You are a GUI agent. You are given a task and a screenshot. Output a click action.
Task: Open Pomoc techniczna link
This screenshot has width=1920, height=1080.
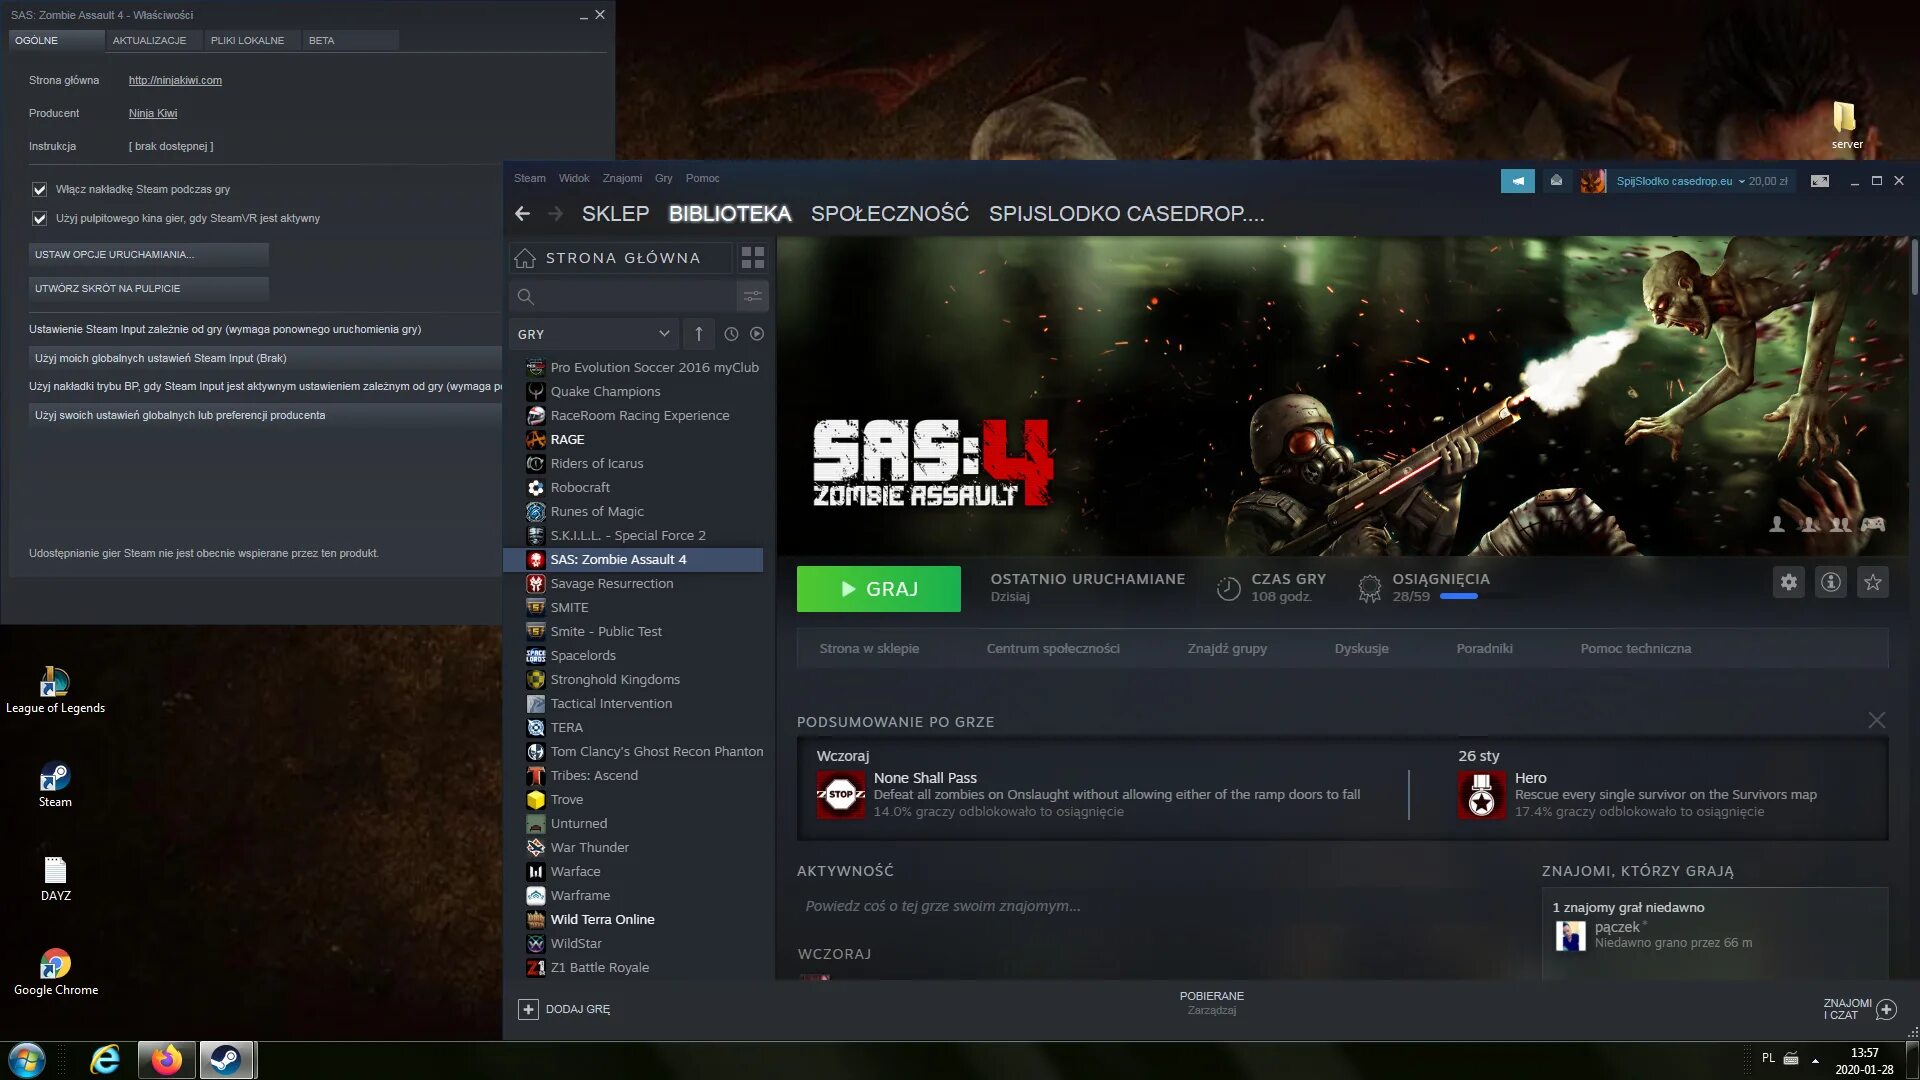click(x=1635, y=648)
